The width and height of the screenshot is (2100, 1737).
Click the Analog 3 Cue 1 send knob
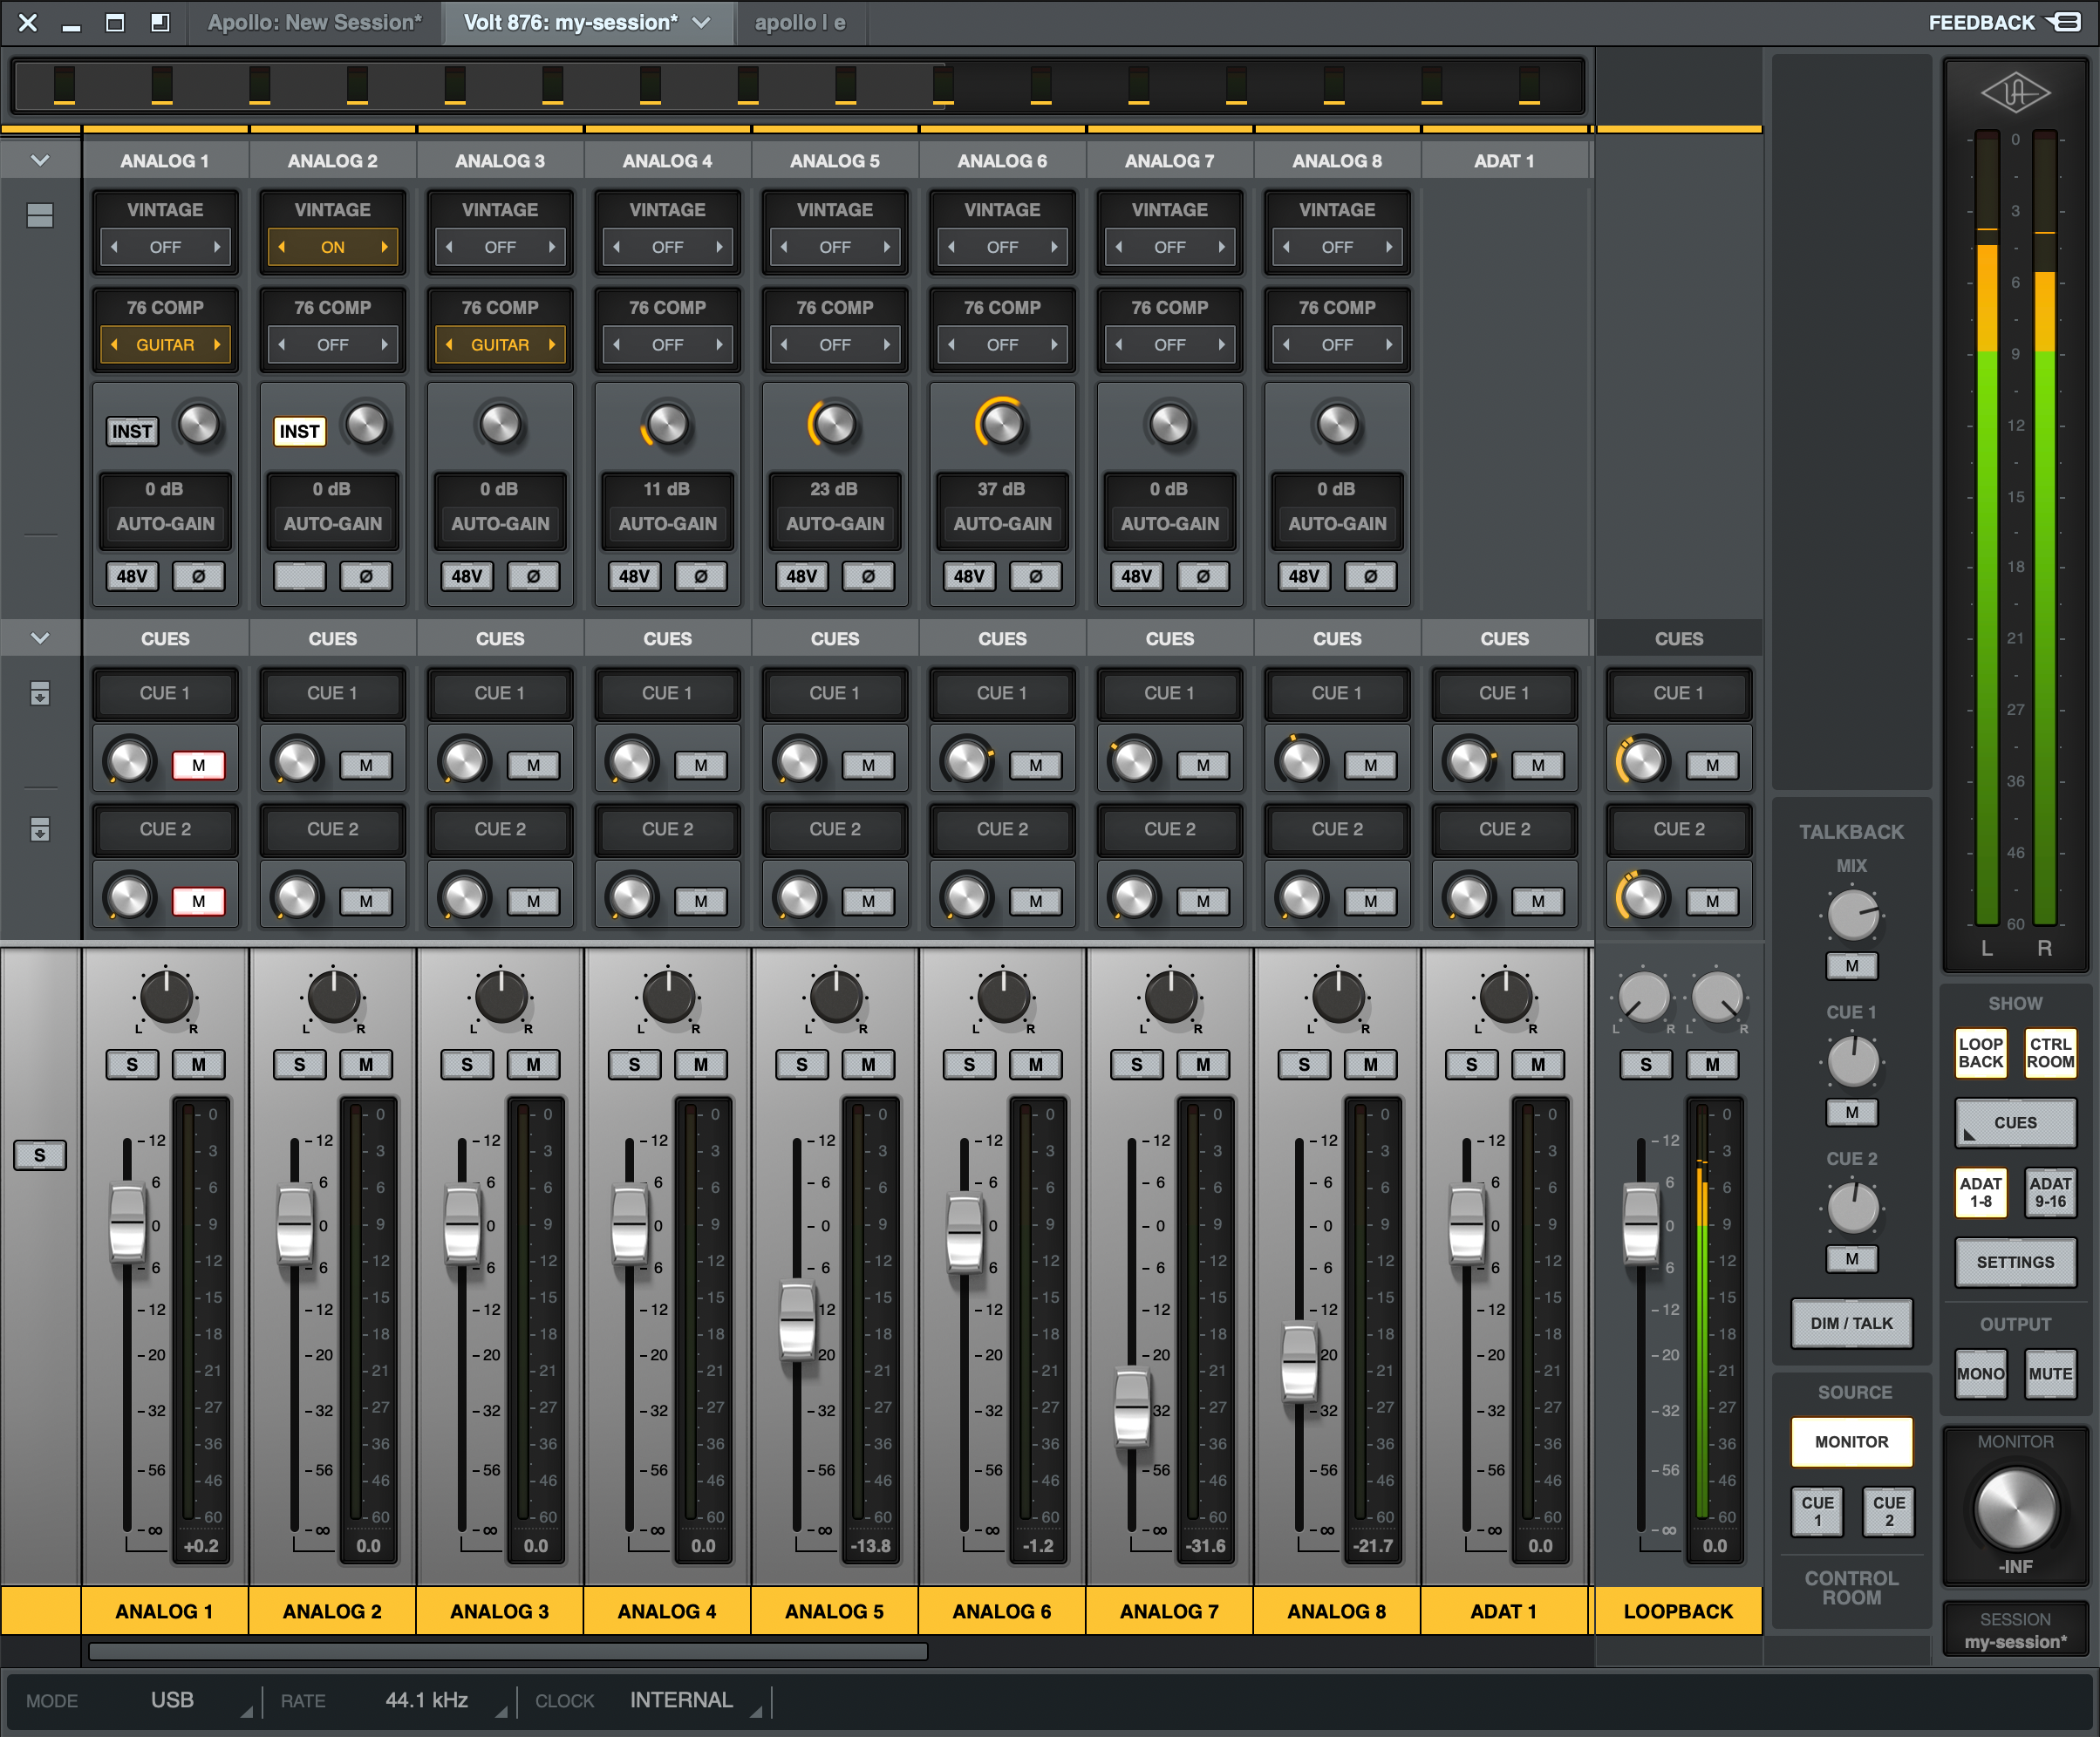[464, 762]
